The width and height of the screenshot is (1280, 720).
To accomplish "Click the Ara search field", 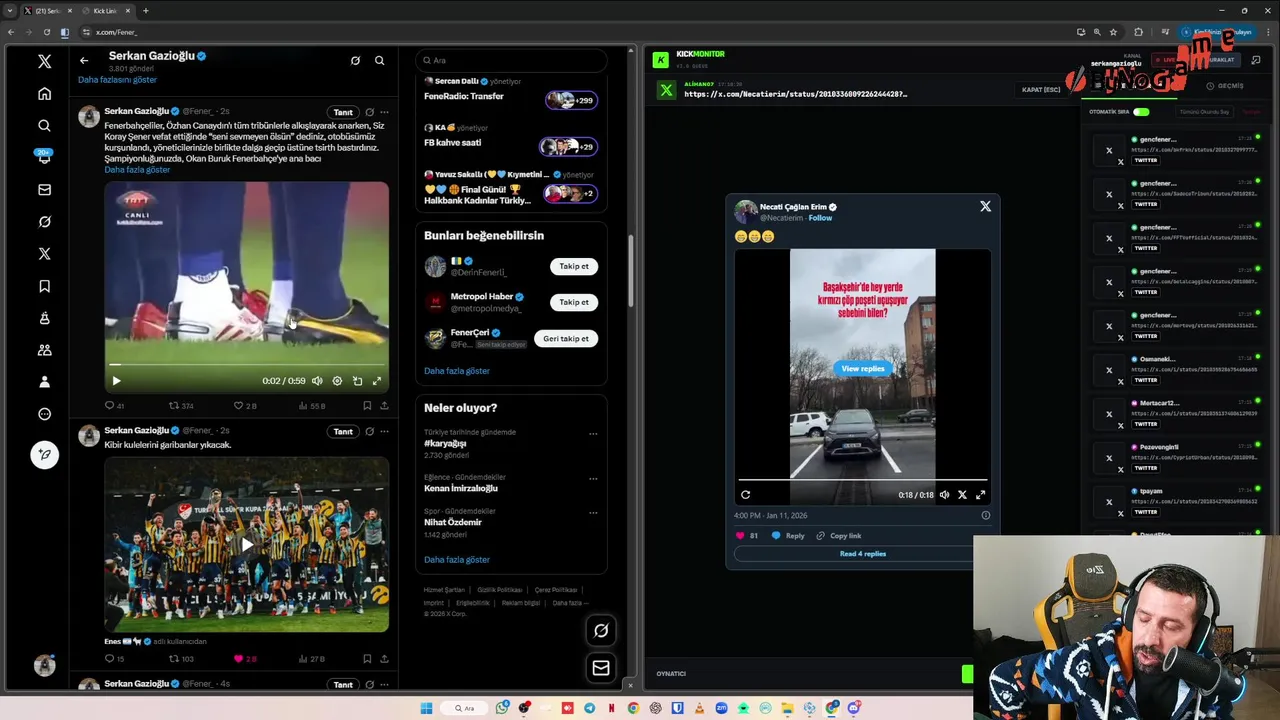I will point(511,61).
